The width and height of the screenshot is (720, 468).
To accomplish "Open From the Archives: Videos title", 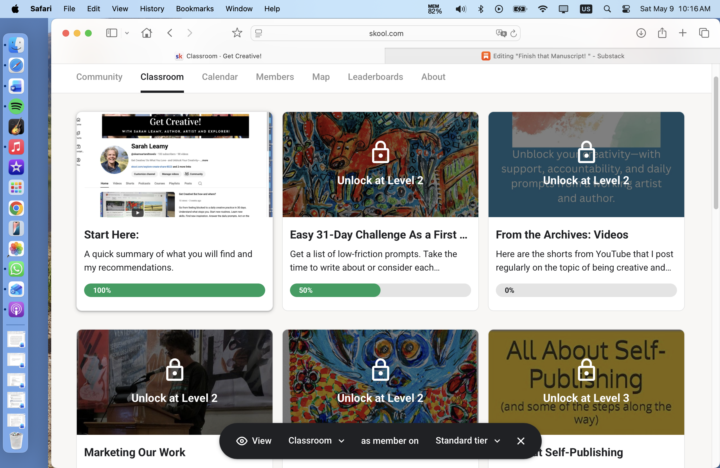I will 562,235.
